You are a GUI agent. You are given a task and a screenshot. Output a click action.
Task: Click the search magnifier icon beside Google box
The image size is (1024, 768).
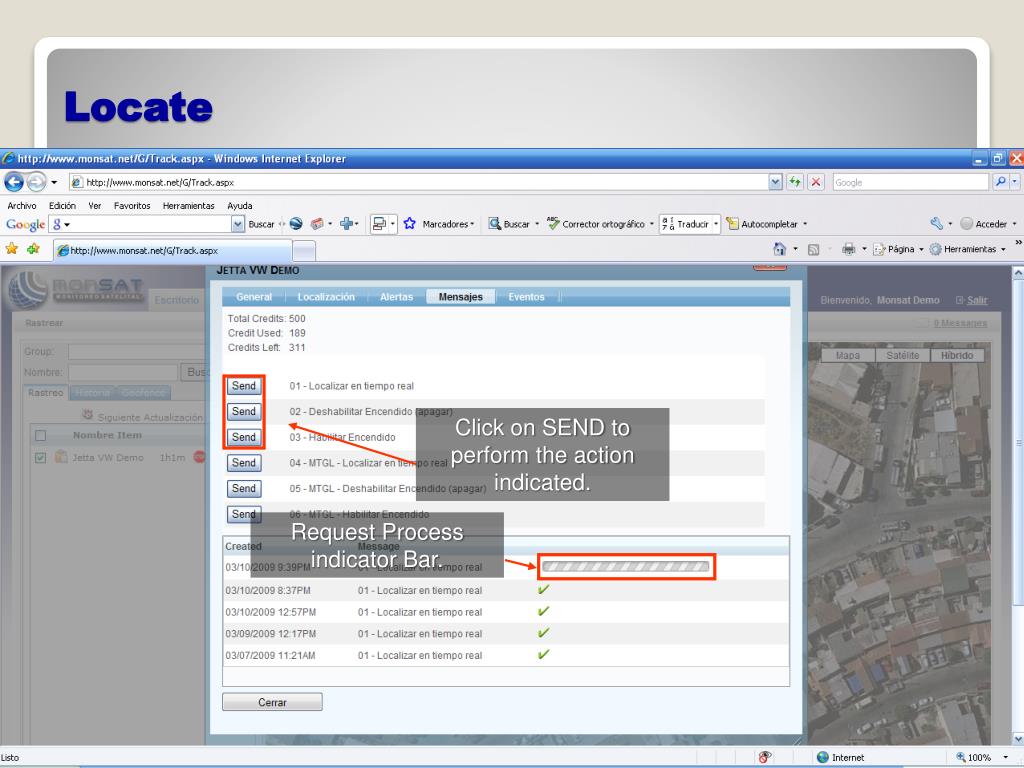pos(1000,182)
